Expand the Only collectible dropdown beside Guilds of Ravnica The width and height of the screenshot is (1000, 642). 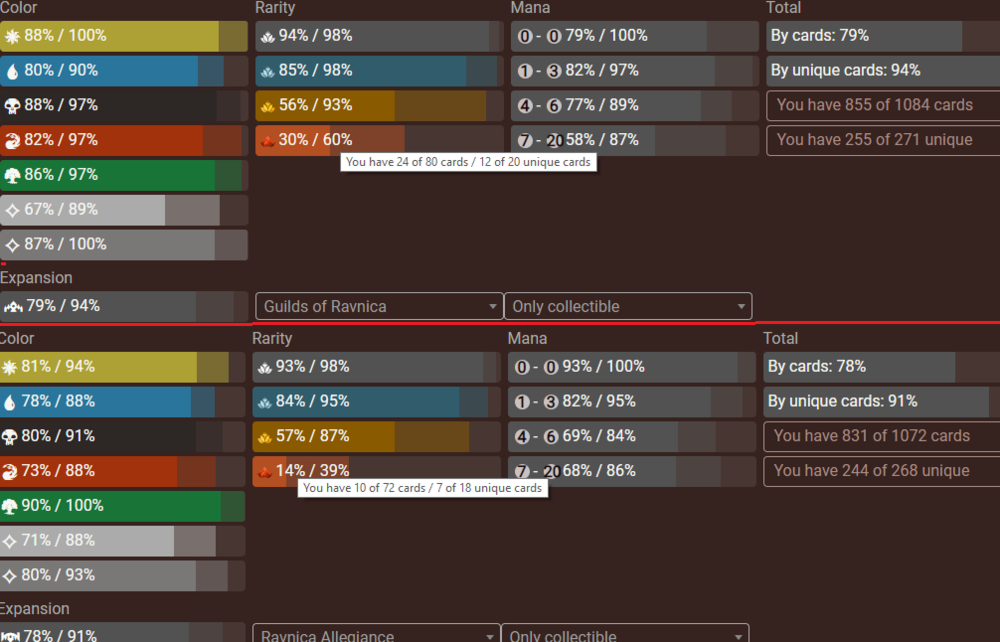pyautogui.click(x=628, y=306)
